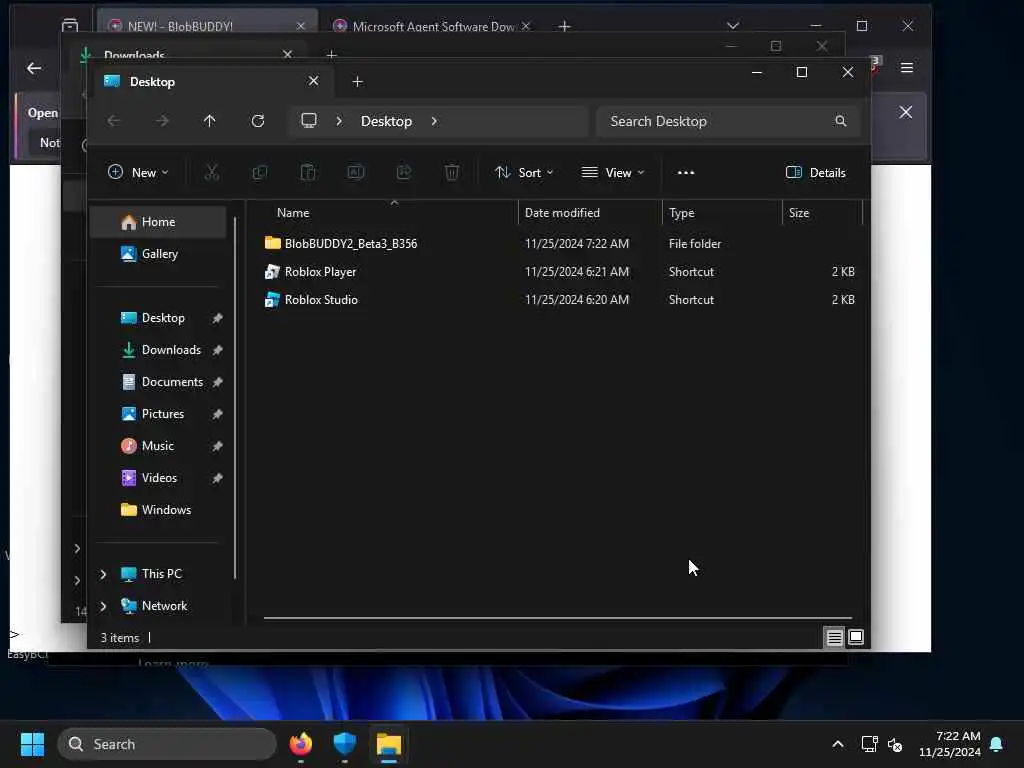Image resolution: width=1024 pixels, height=768 pixels.
Task: Click the muted volume tray icon
Action: pos(895,744)
